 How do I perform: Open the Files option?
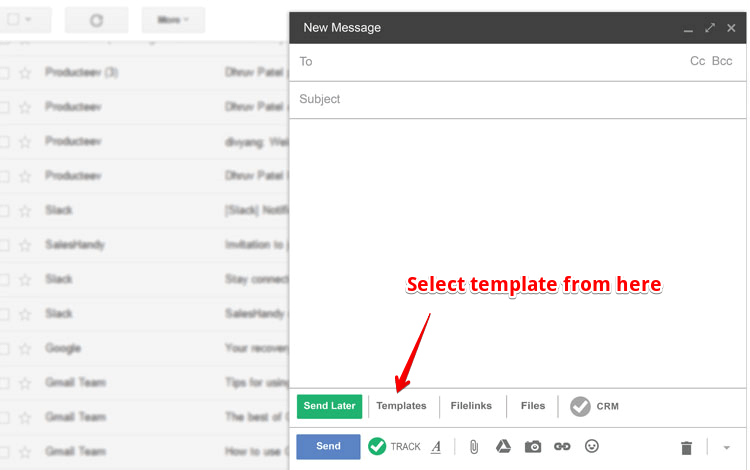pos(533,406)
